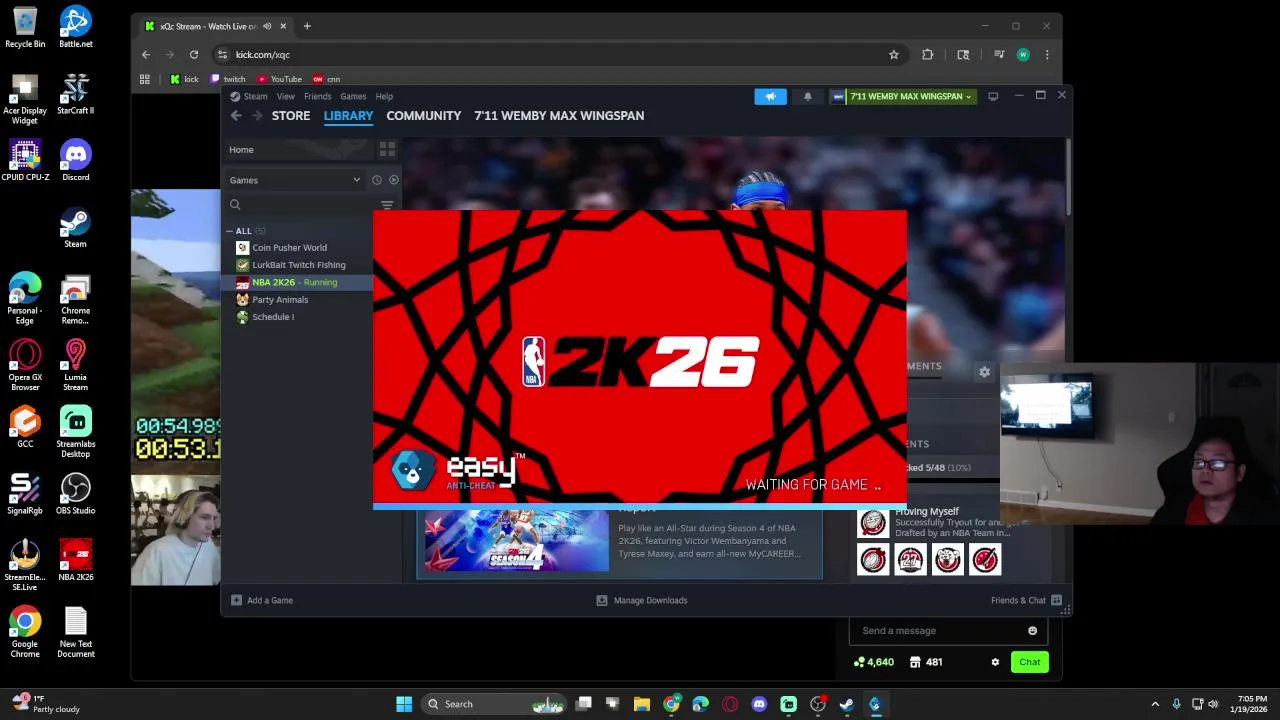Open the View menu in Steam
This screenshot has height=720, width=1280.
[x=286, y=96]
